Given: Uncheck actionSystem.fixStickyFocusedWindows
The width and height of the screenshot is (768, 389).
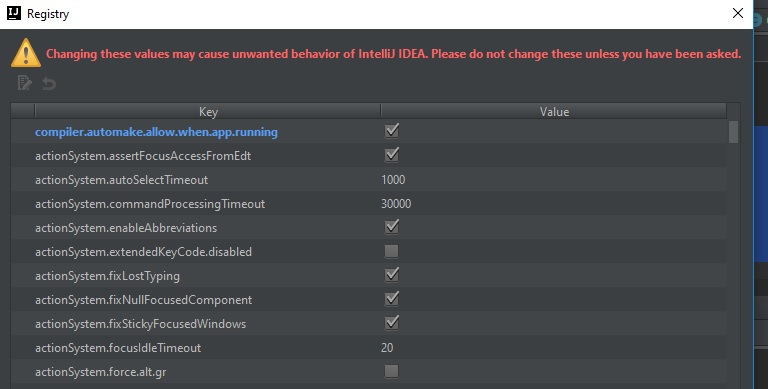Looking at the screenshot, I should pos(391,323).
